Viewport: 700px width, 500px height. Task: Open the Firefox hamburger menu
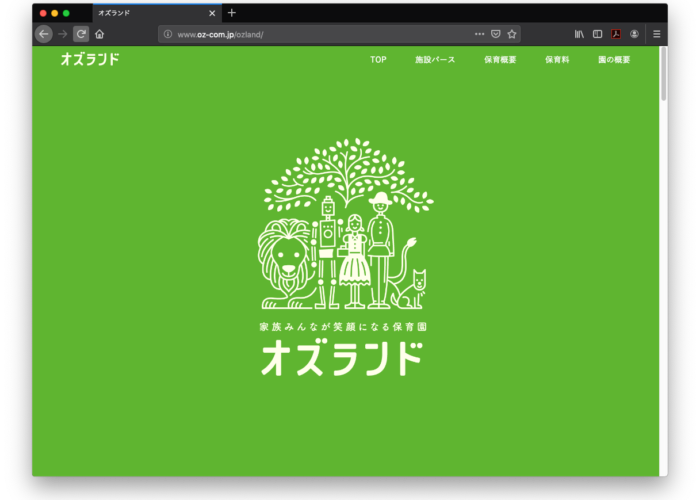657,34
